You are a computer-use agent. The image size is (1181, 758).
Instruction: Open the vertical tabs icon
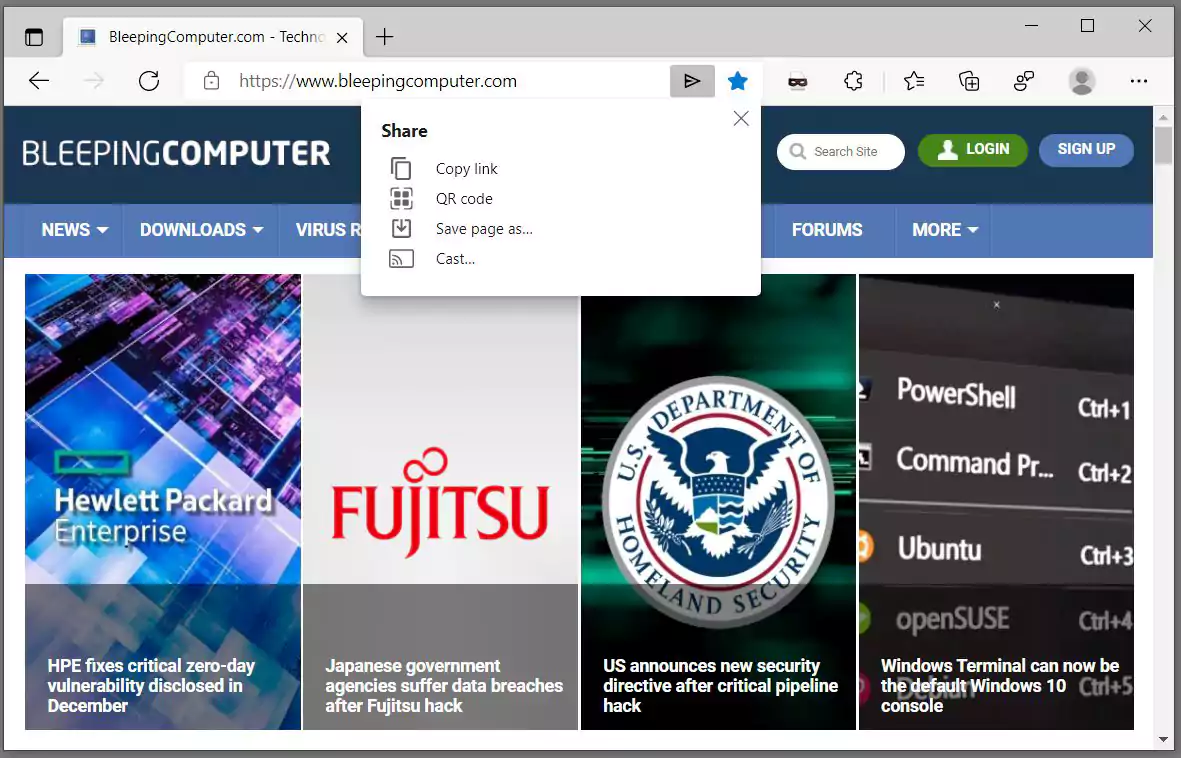(34, 37)
